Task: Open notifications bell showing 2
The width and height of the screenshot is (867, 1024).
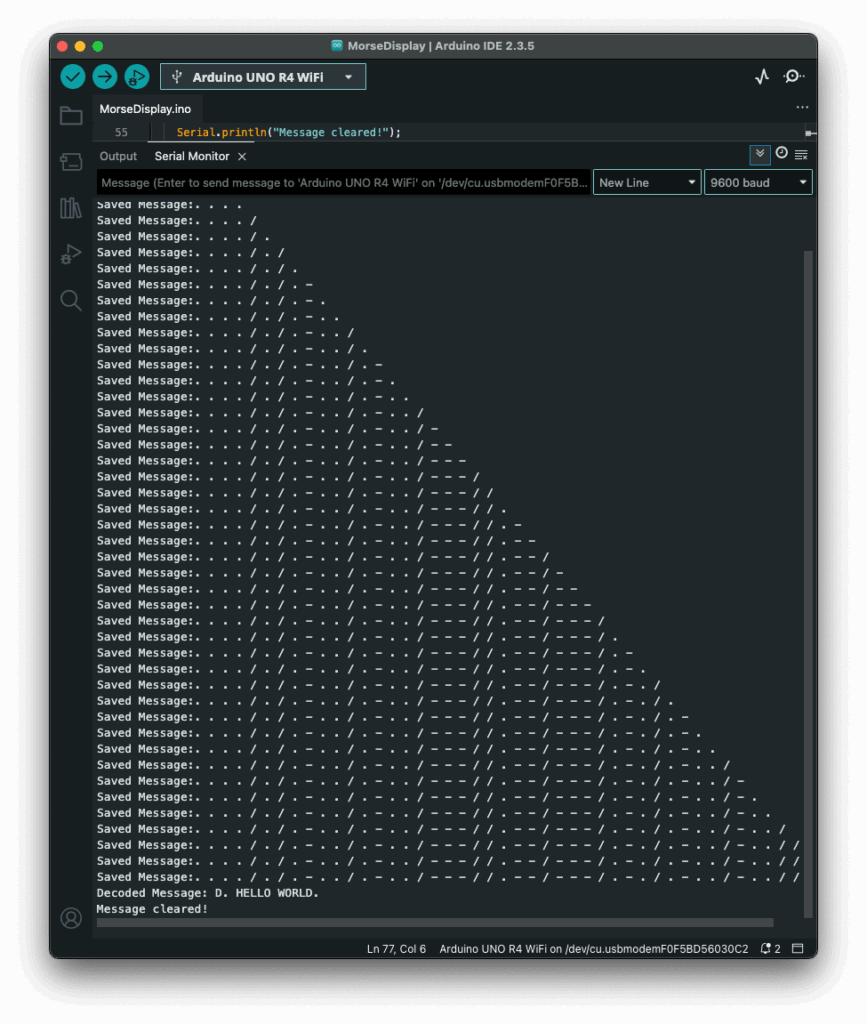Action: pyautogui.click(x=770, y=948)
